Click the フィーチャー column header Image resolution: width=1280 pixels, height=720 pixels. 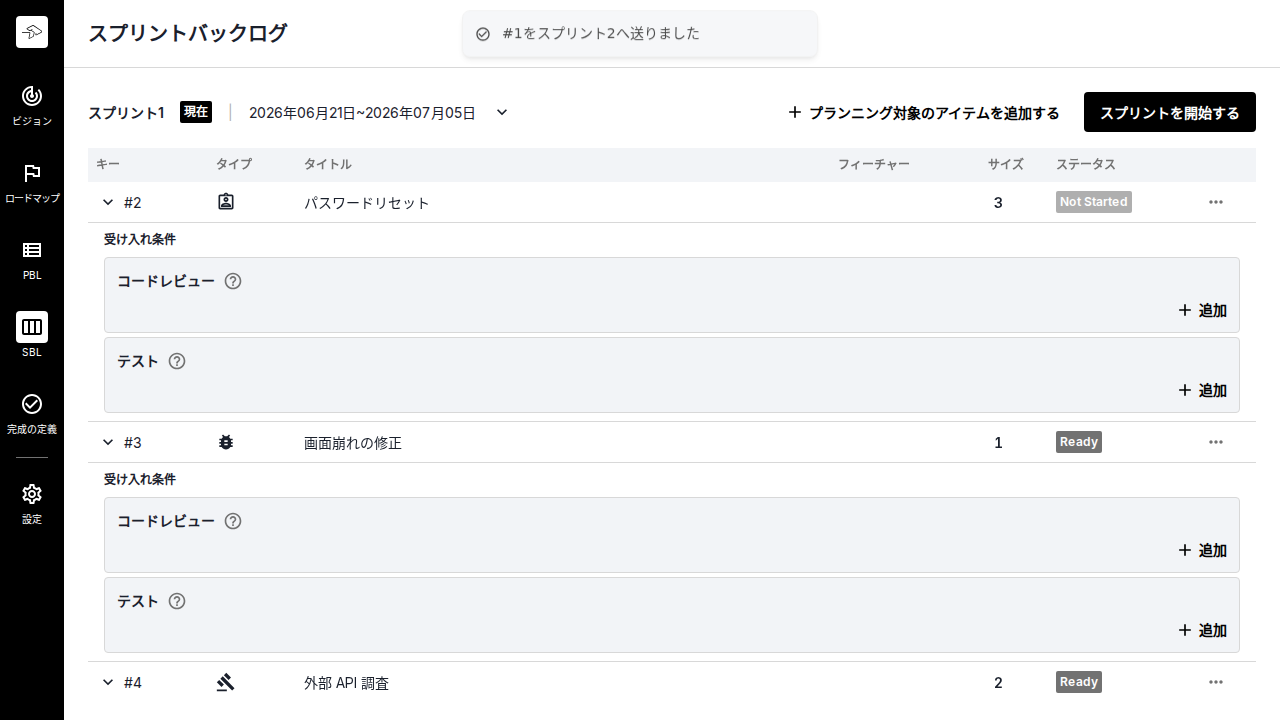point(874,164)
